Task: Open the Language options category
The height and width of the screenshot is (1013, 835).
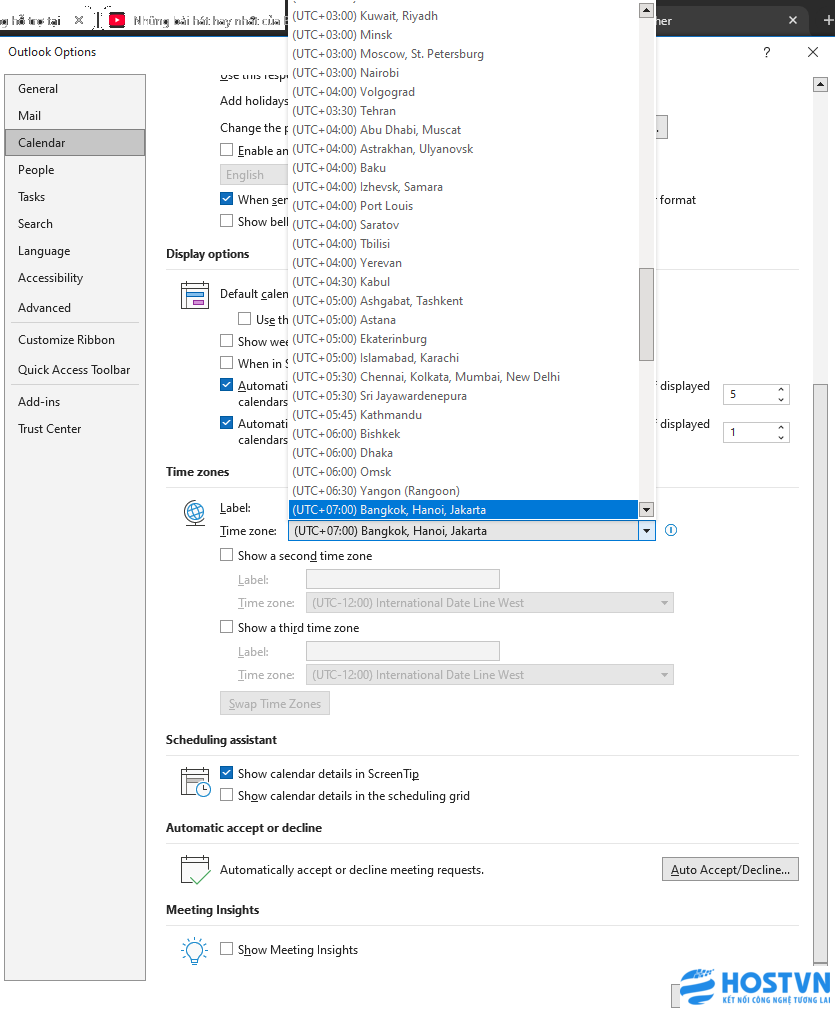Action: click(75, 251)
